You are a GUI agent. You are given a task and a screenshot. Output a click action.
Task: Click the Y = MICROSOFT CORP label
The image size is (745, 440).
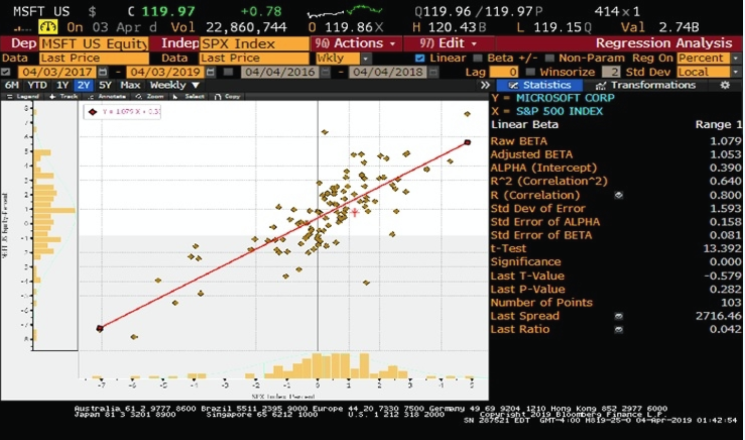point(553,98)
